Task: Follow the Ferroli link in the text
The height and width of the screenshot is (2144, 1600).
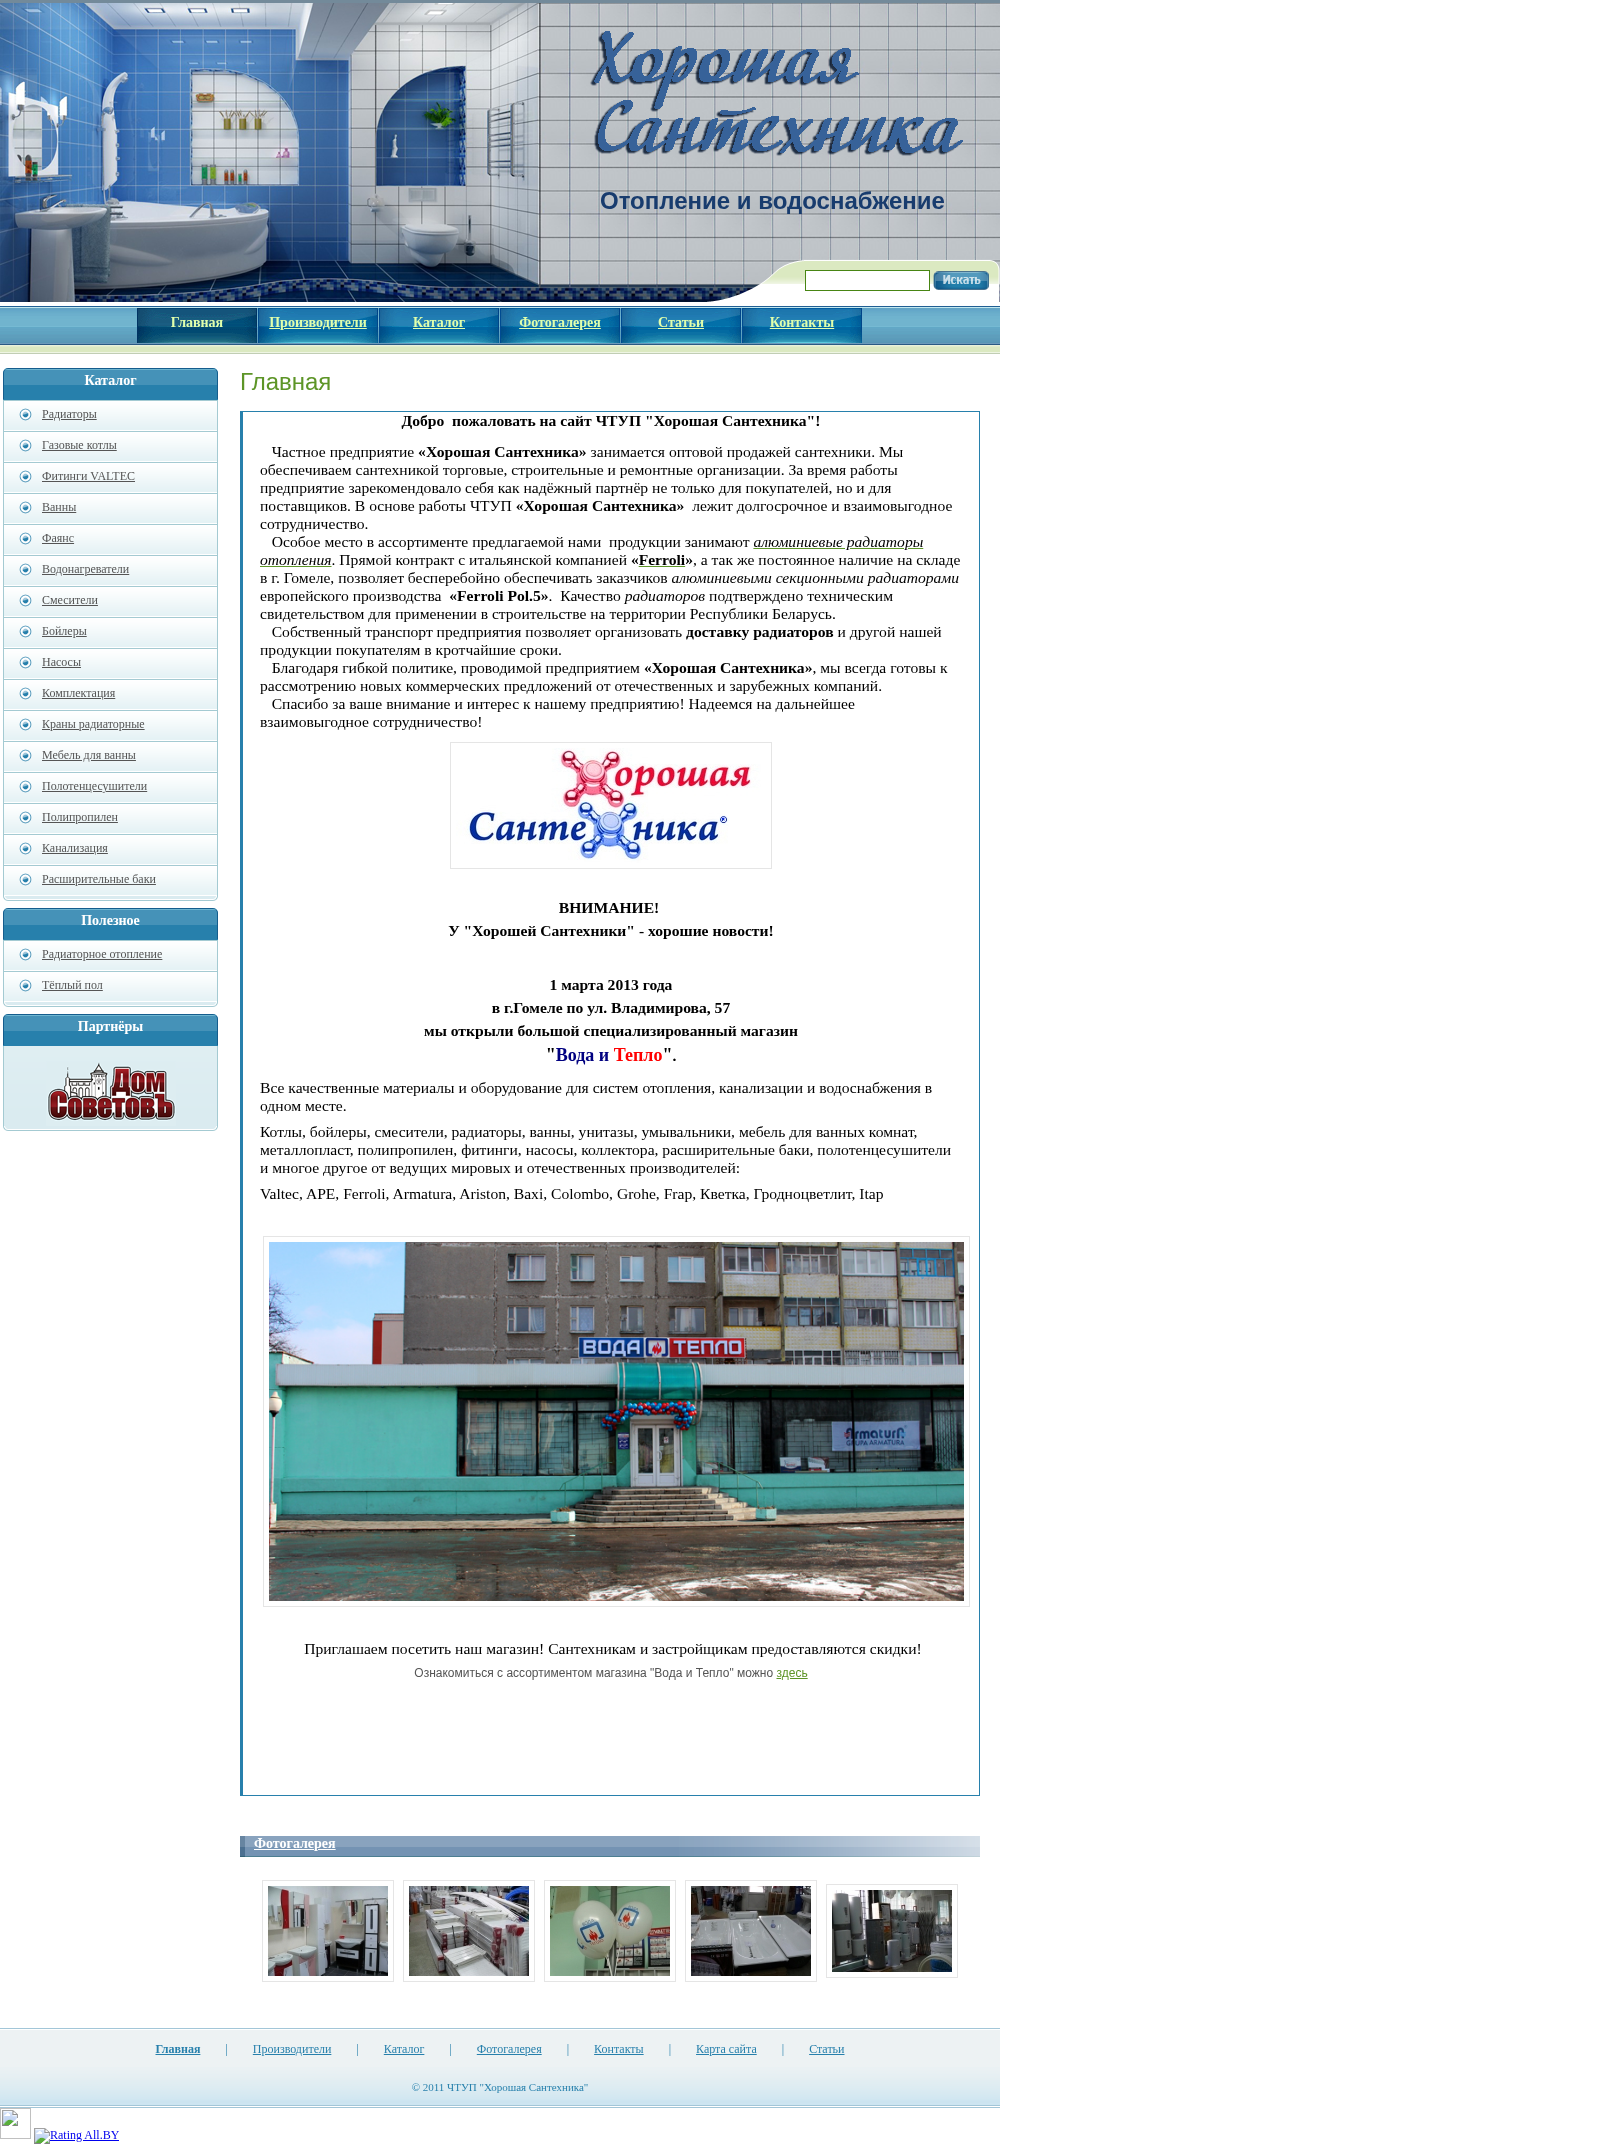Action: coord(662,561)
